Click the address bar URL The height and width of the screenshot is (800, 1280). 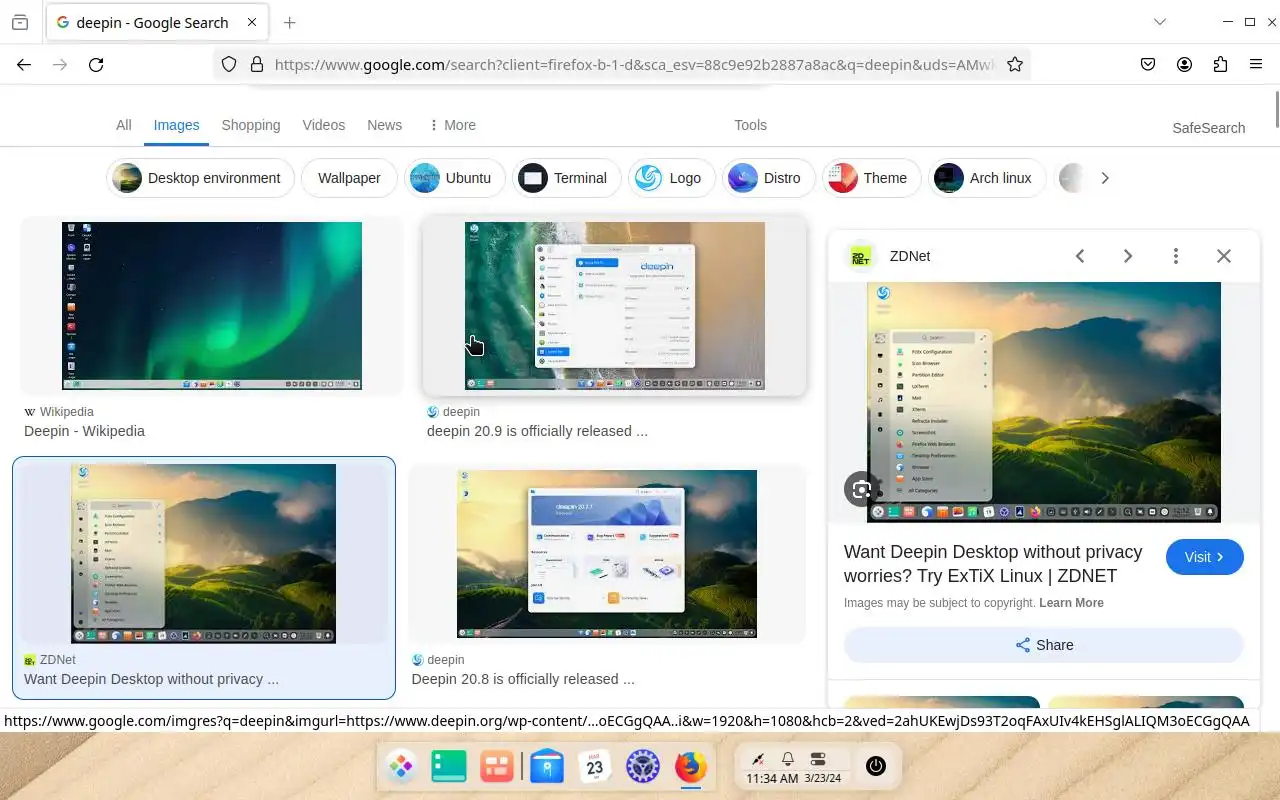(x=635, y=64)
